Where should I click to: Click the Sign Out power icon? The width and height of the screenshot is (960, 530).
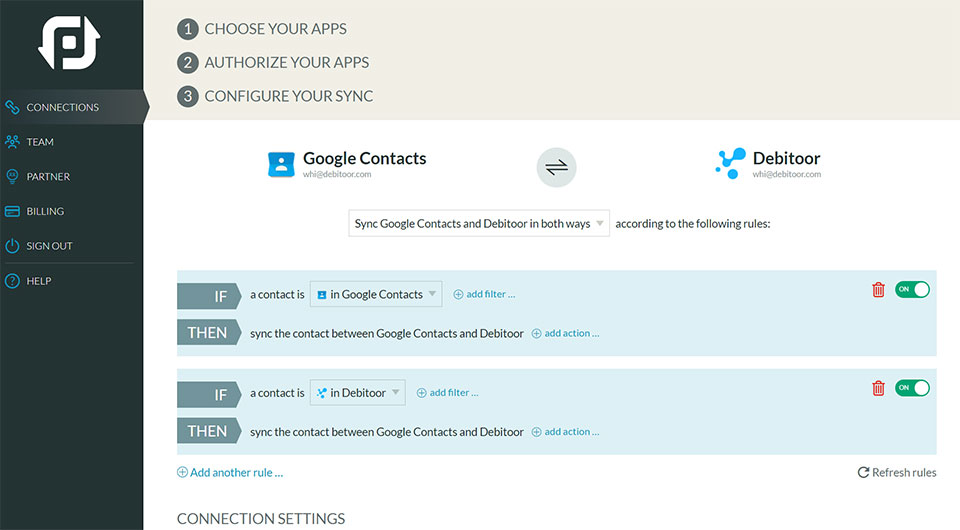(12, 246)
